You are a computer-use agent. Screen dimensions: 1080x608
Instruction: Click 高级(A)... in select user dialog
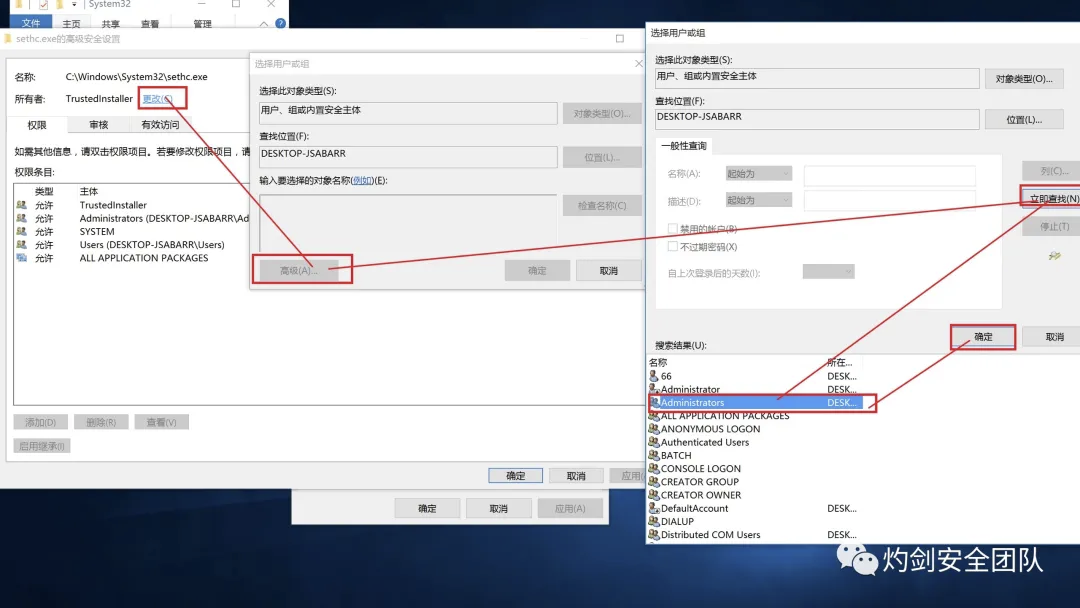point(298,271)
